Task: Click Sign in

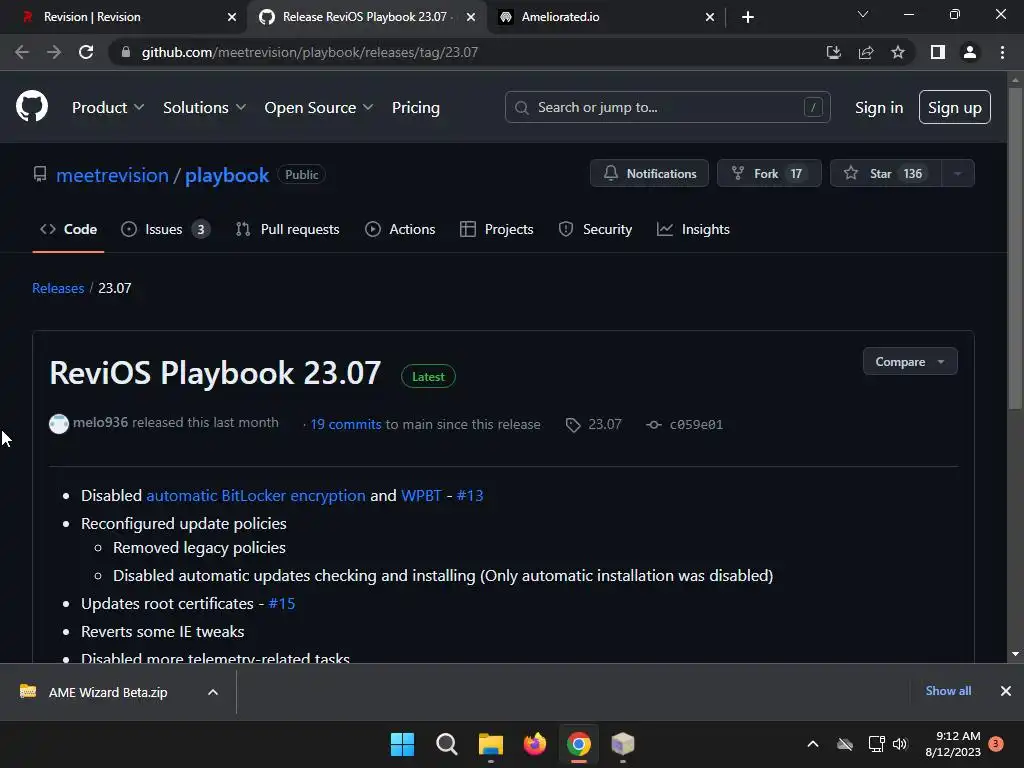Action: [879, 108]
